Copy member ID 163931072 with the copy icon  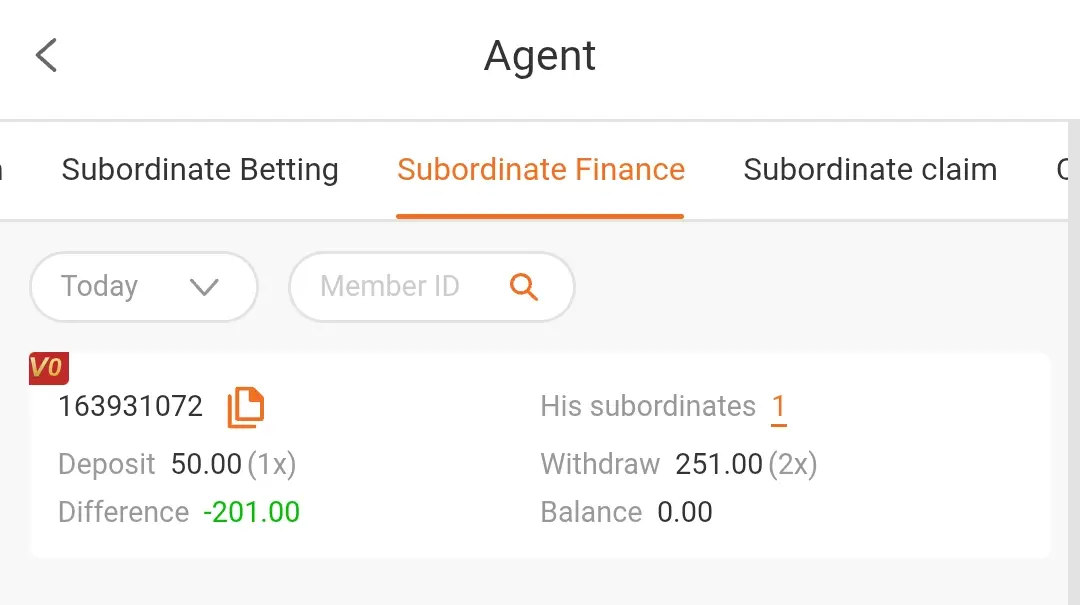point(246,407)
